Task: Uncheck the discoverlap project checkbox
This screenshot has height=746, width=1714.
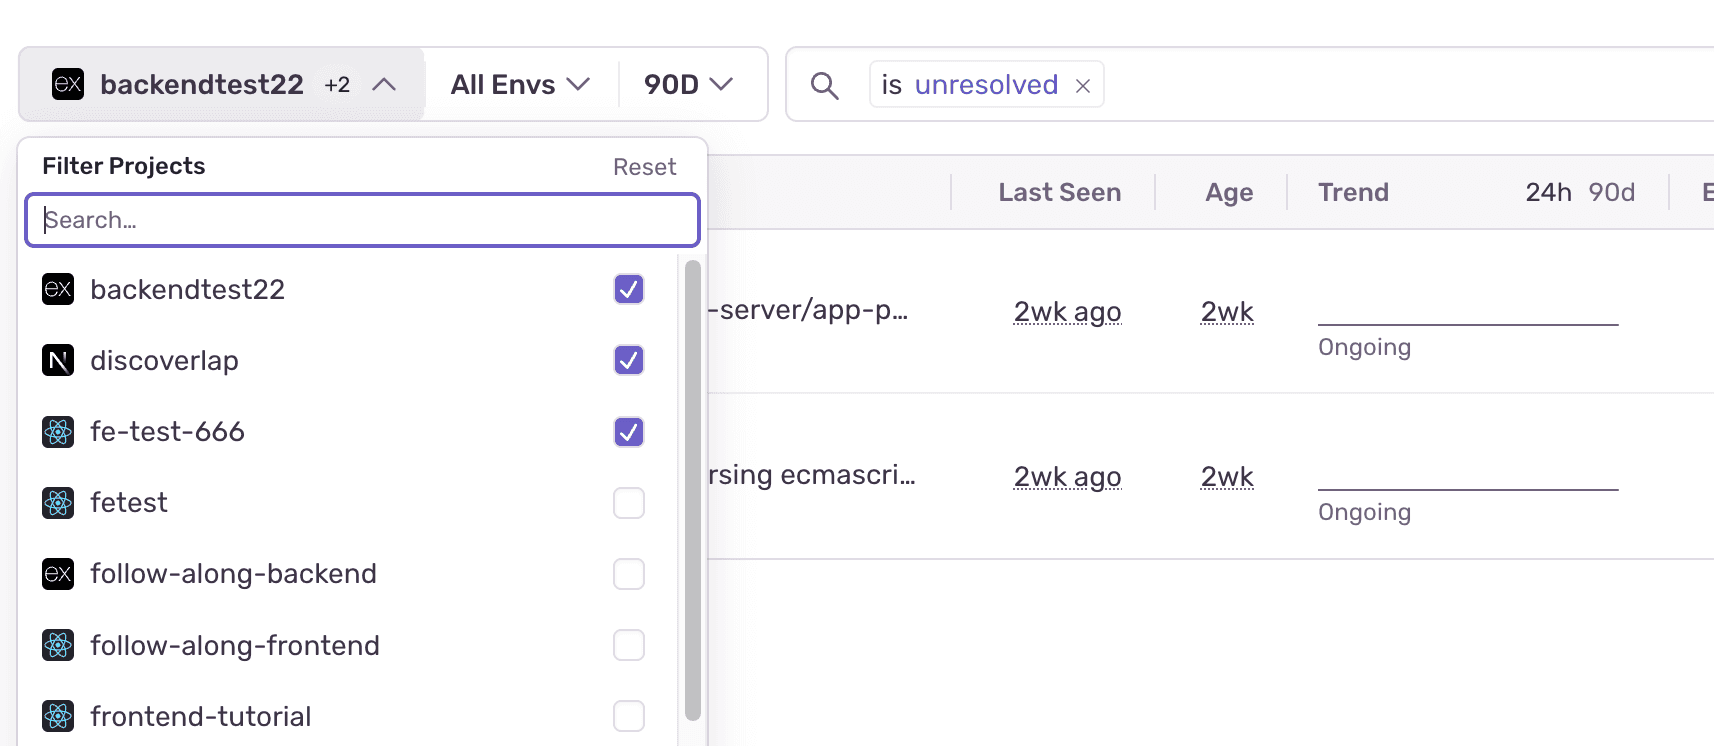Action: (x=628, y=360)
